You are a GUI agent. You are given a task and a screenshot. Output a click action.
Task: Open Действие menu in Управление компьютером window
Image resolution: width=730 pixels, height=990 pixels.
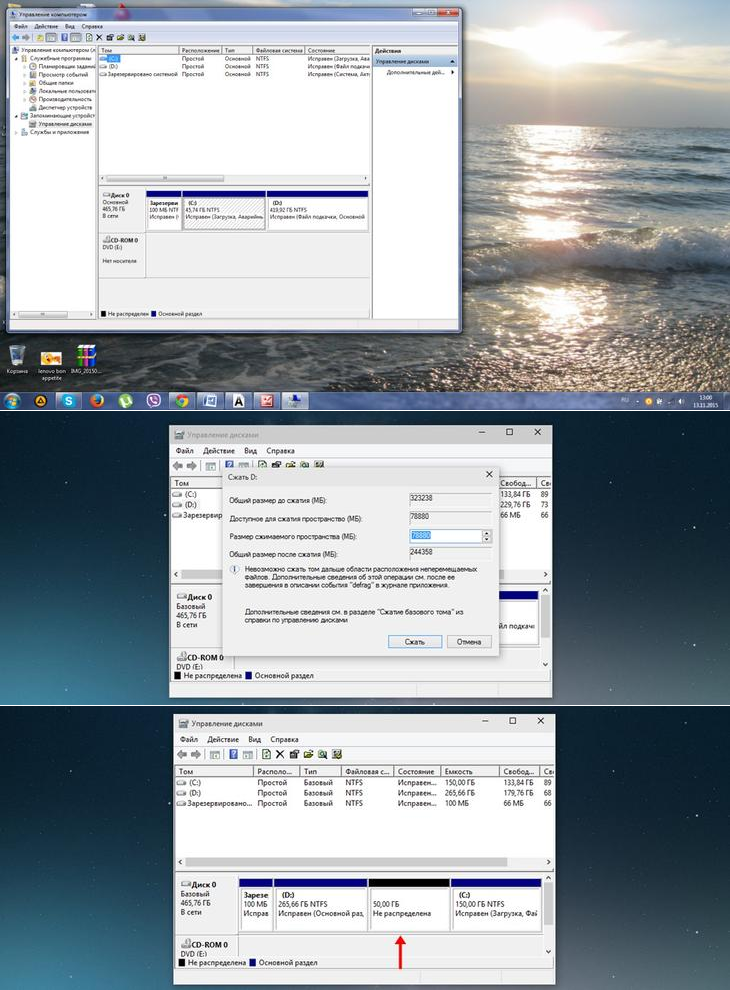click(x=46, y=26)
